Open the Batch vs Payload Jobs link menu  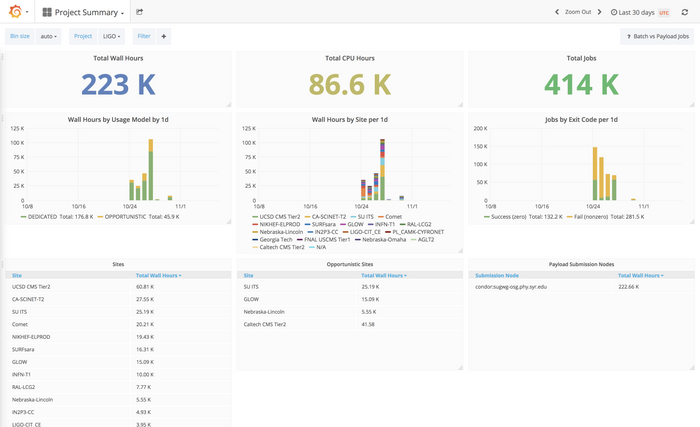(657, 36)
